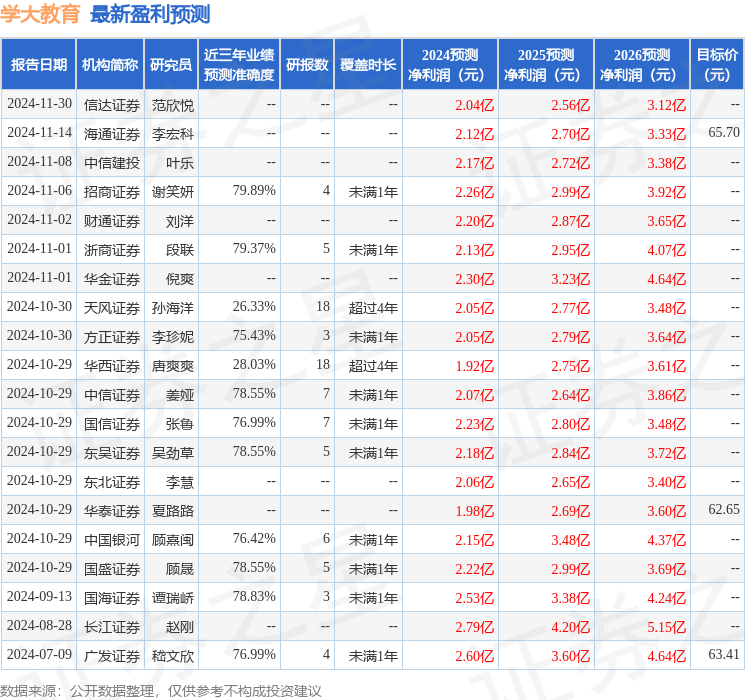Click researcher name 李宏科
This screenshot has height=700, width=745.
pyautogui.click(x=173, y=134)
